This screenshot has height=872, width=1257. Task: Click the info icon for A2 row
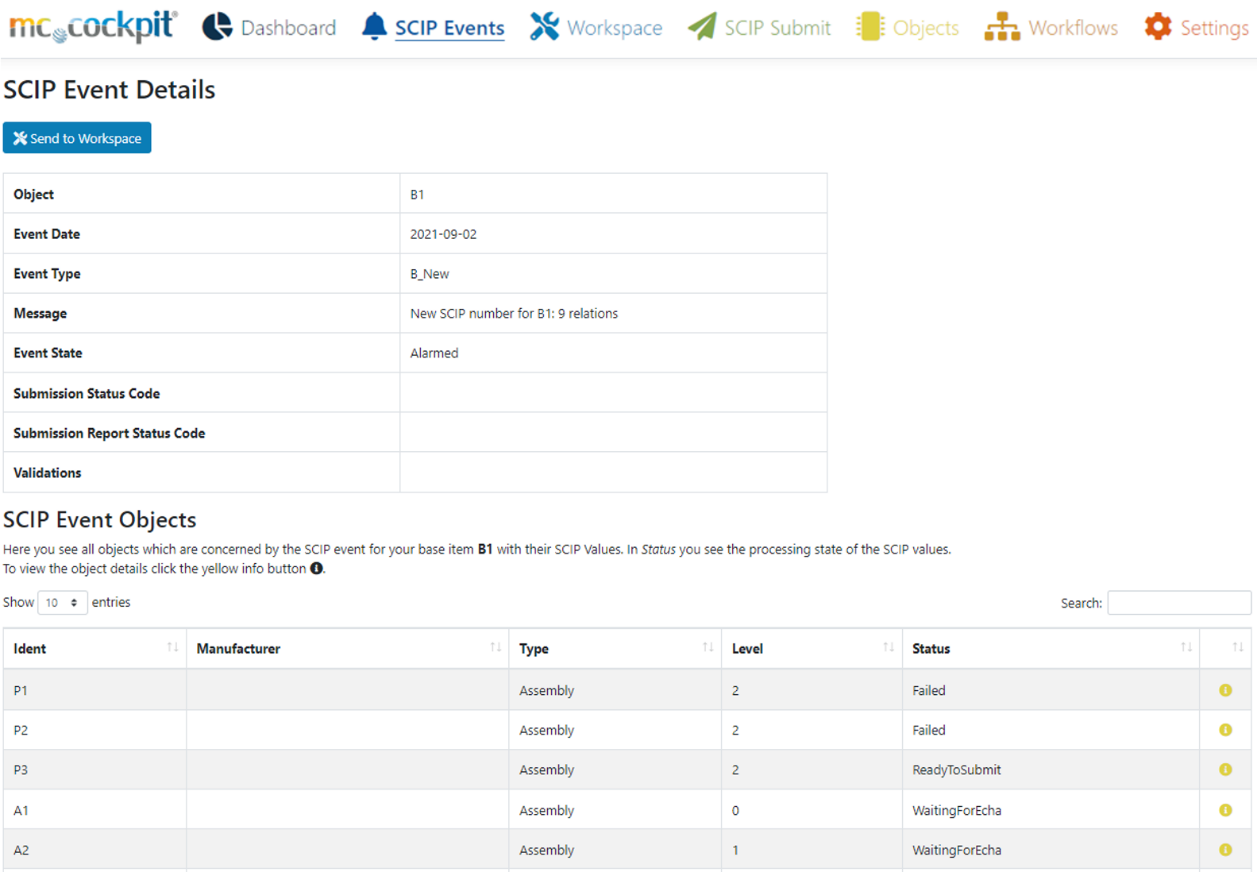click(1225, 850)
